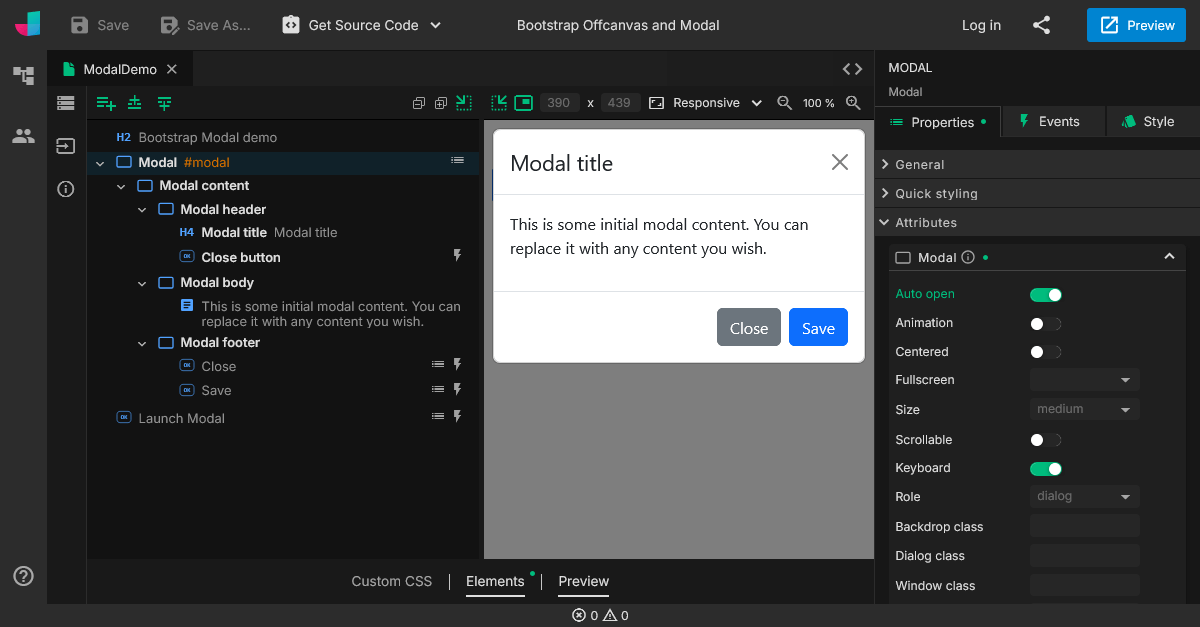Open the Get Source Code dropdown
Viewport: 1200px width, 627px height.
pos(362,25)
